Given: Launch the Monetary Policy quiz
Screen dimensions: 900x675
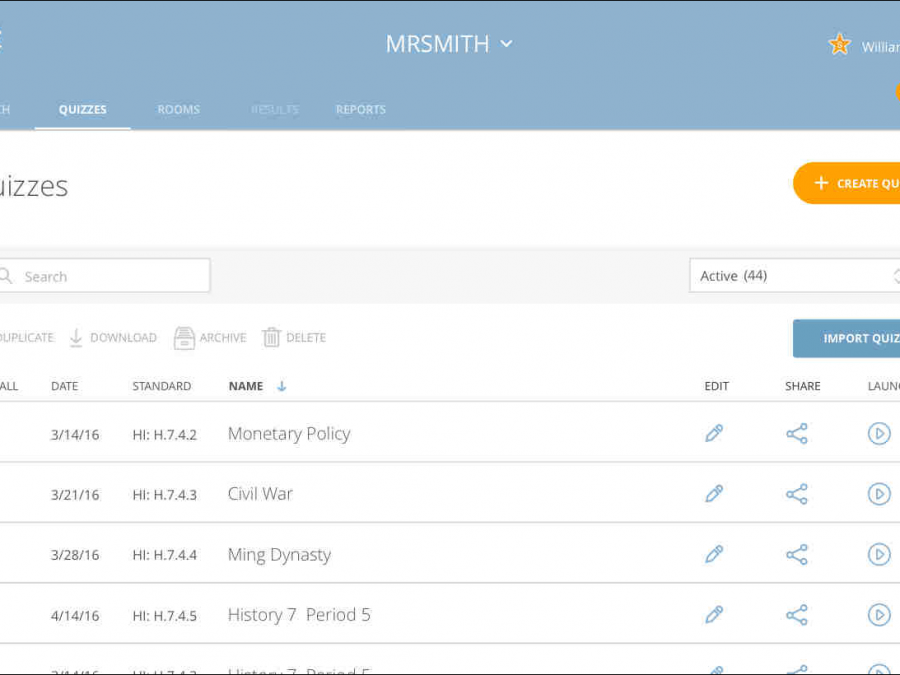Looking at the screenshot, I should pyautogui.click(x=879, y=434).
